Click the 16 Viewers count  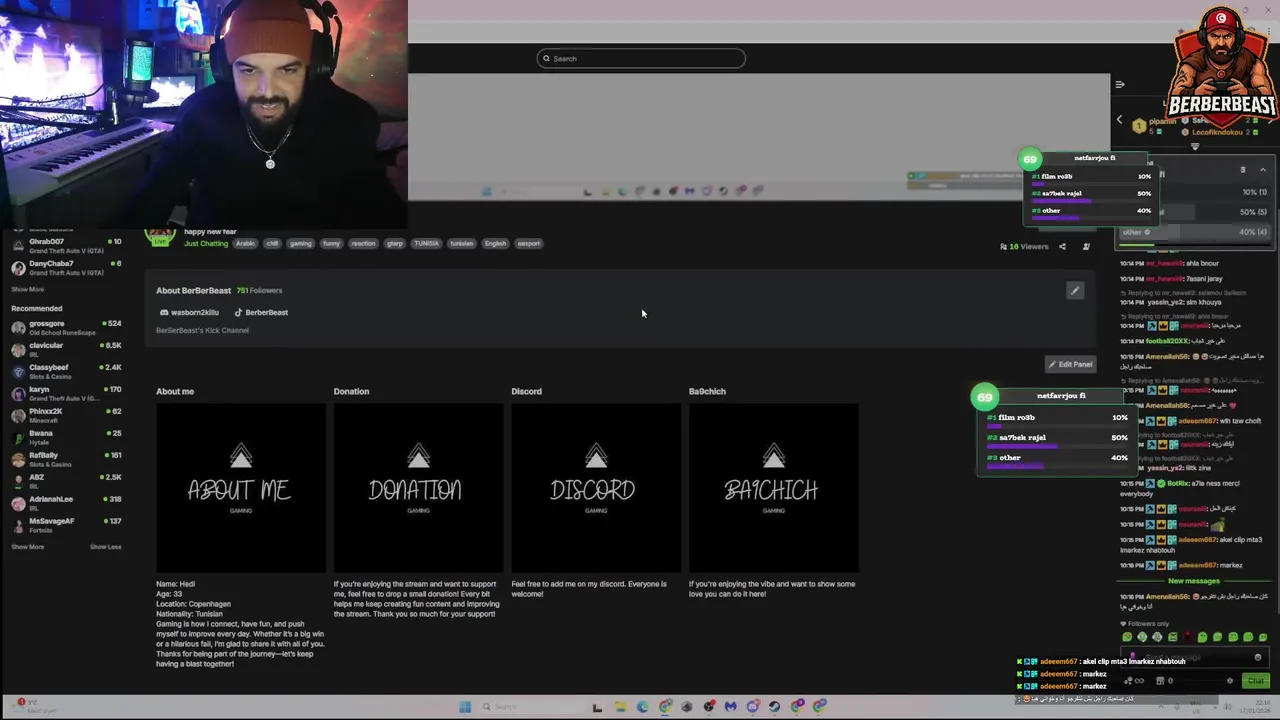pyautogui.click(x=1025, y=246)
